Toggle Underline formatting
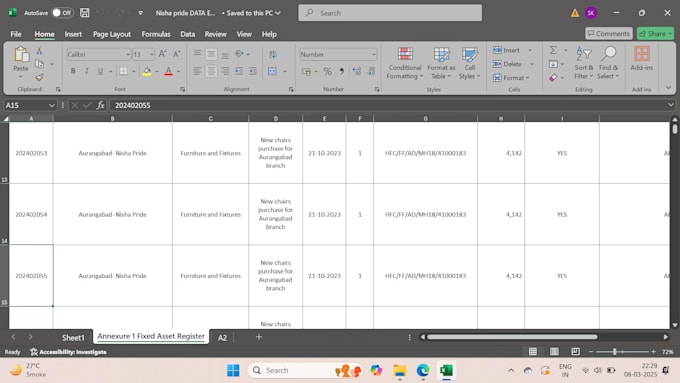 (x=100, y=71)
